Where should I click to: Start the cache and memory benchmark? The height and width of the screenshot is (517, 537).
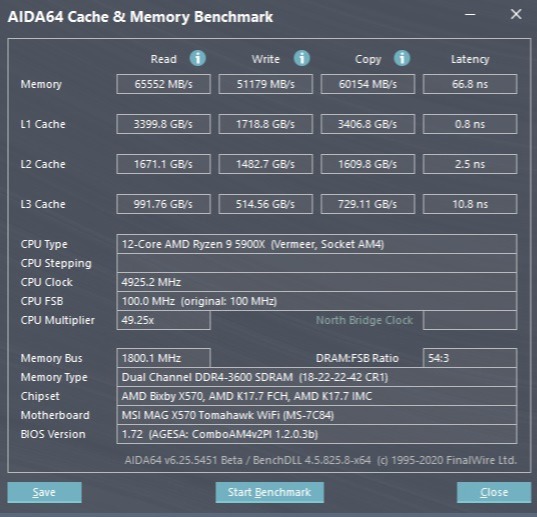click(270, 492)
